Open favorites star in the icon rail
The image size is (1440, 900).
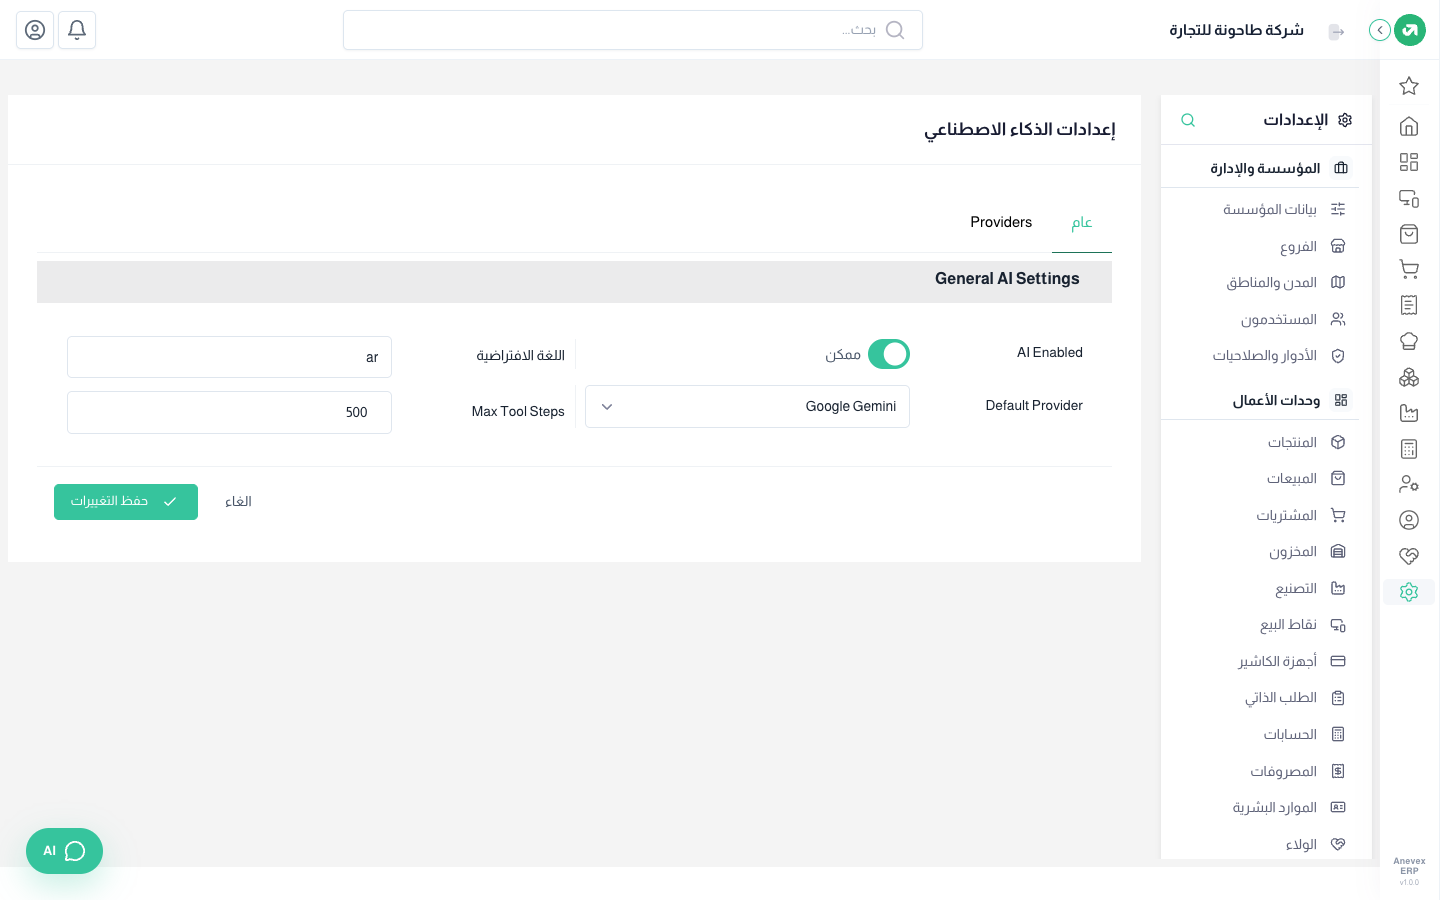1409,86
